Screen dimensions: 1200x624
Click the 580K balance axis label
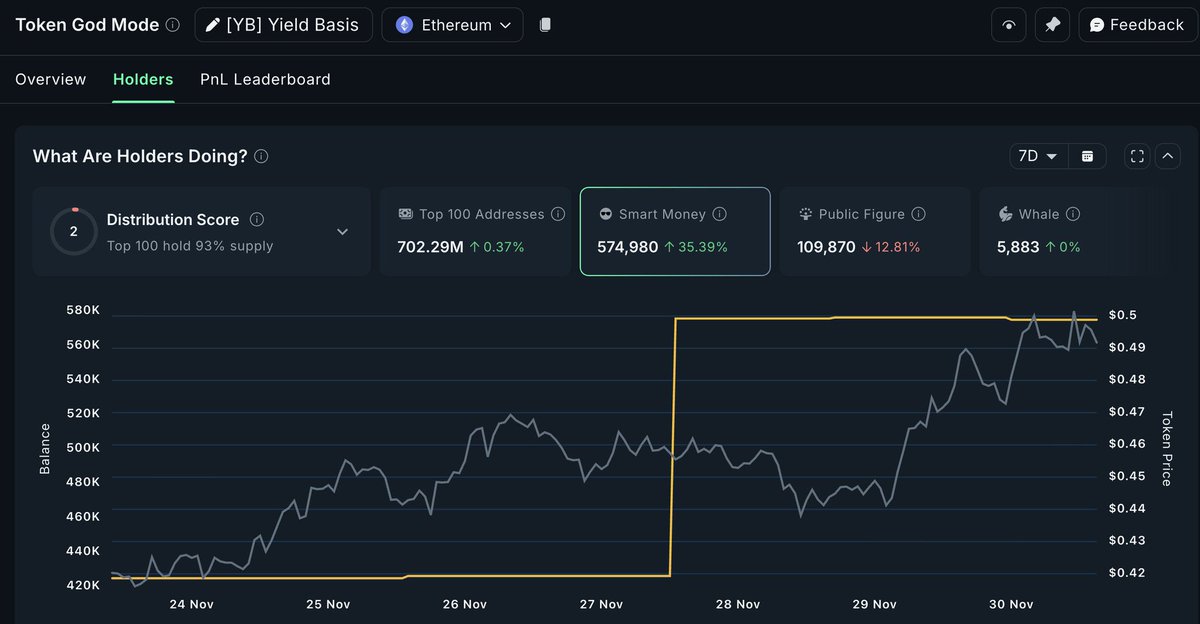pos(83,310)
